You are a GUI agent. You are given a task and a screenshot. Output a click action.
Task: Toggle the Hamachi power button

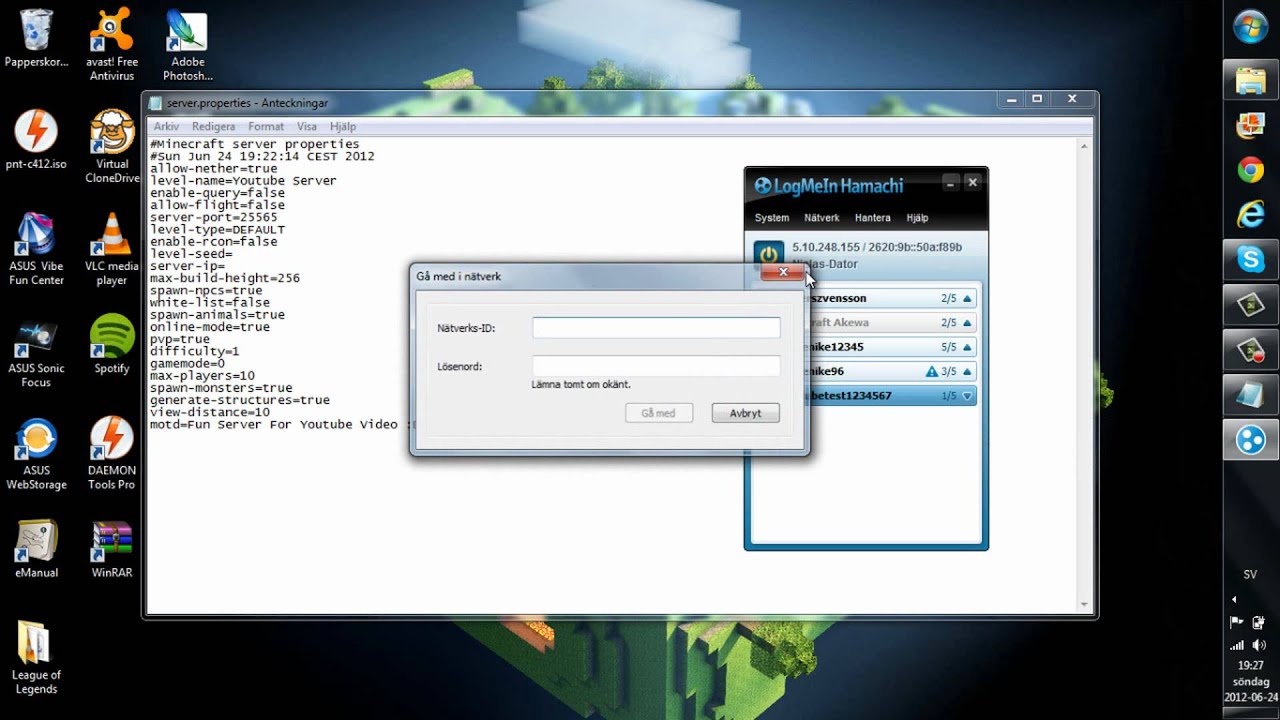[x=768, y=254]
